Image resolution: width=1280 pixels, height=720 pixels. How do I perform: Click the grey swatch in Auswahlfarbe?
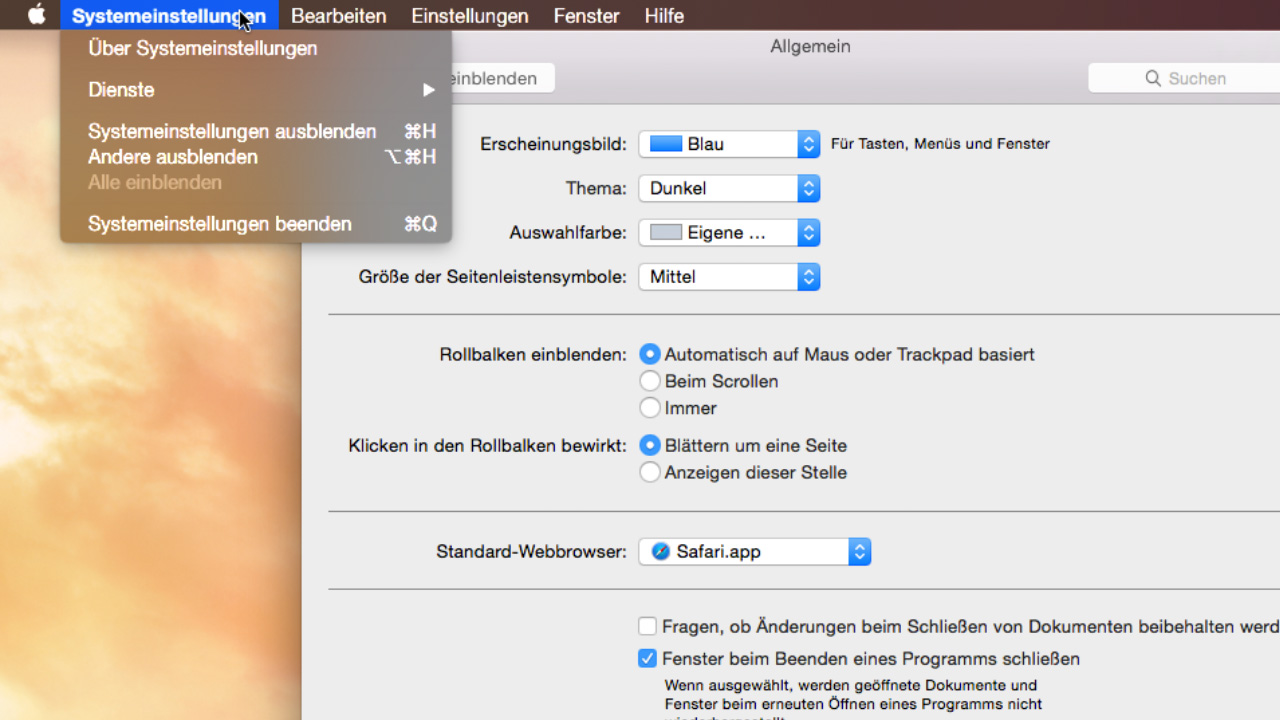(665, 233)
